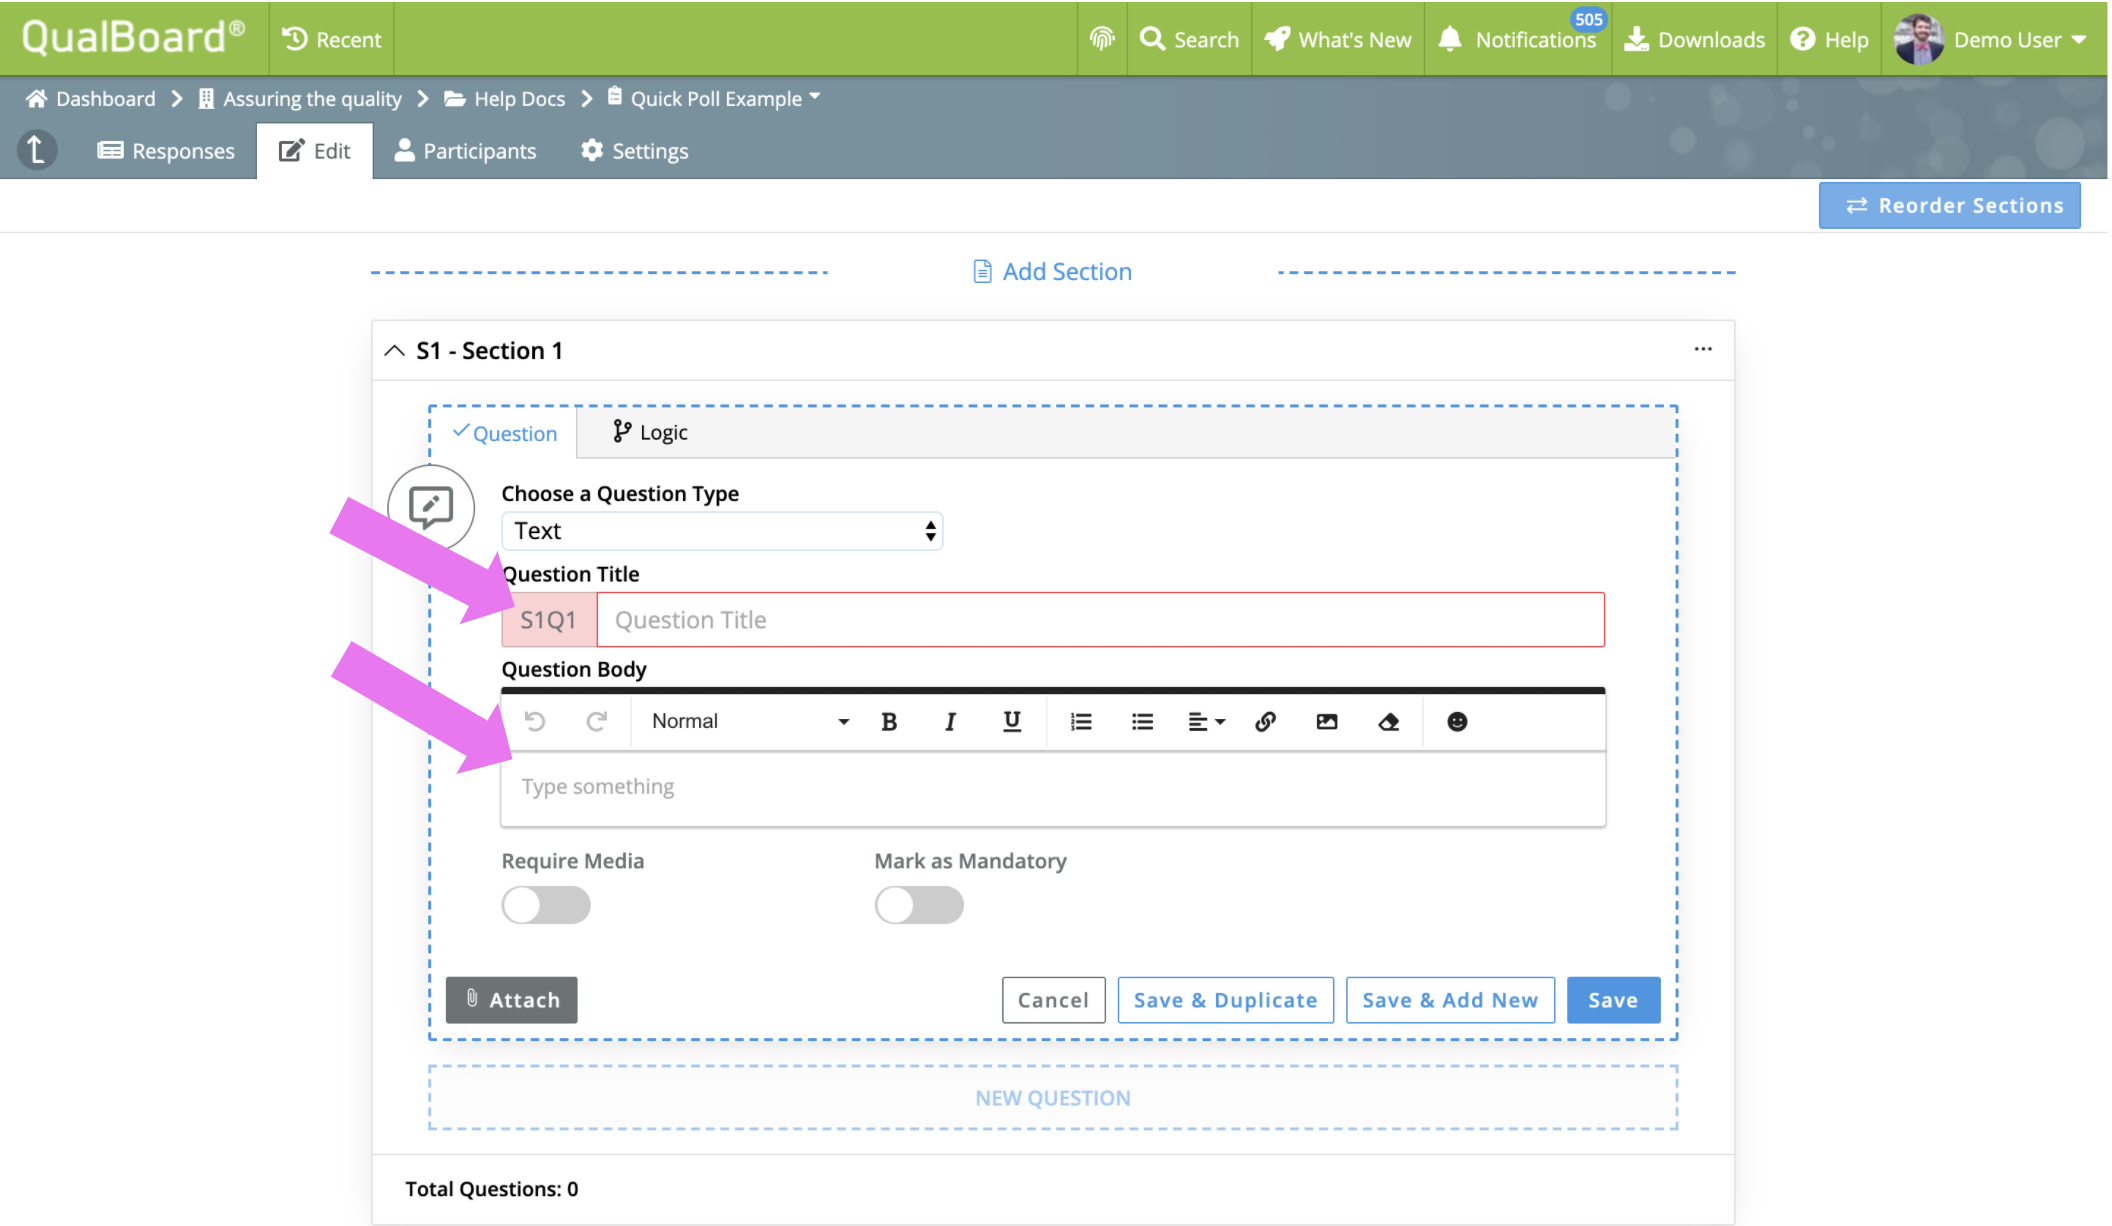Open the Participants tab
This screenshot has width=2112, height=1226.
point(466,151)
